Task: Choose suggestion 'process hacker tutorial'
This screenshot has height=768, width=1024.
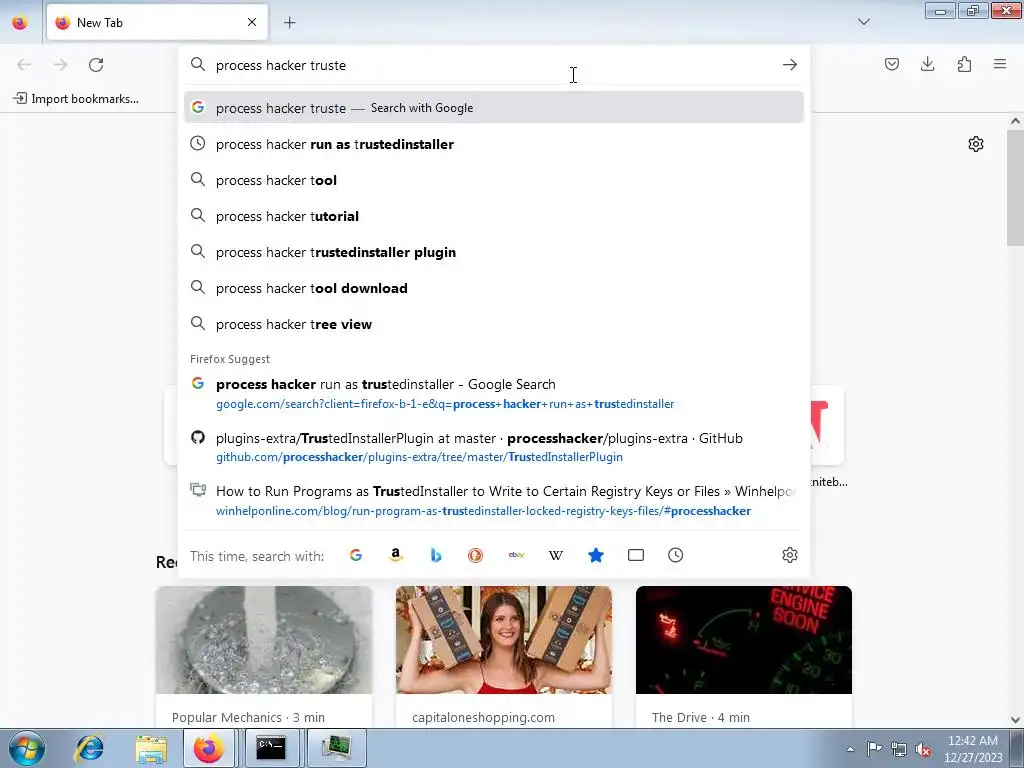Action: (x=494, y=216)
